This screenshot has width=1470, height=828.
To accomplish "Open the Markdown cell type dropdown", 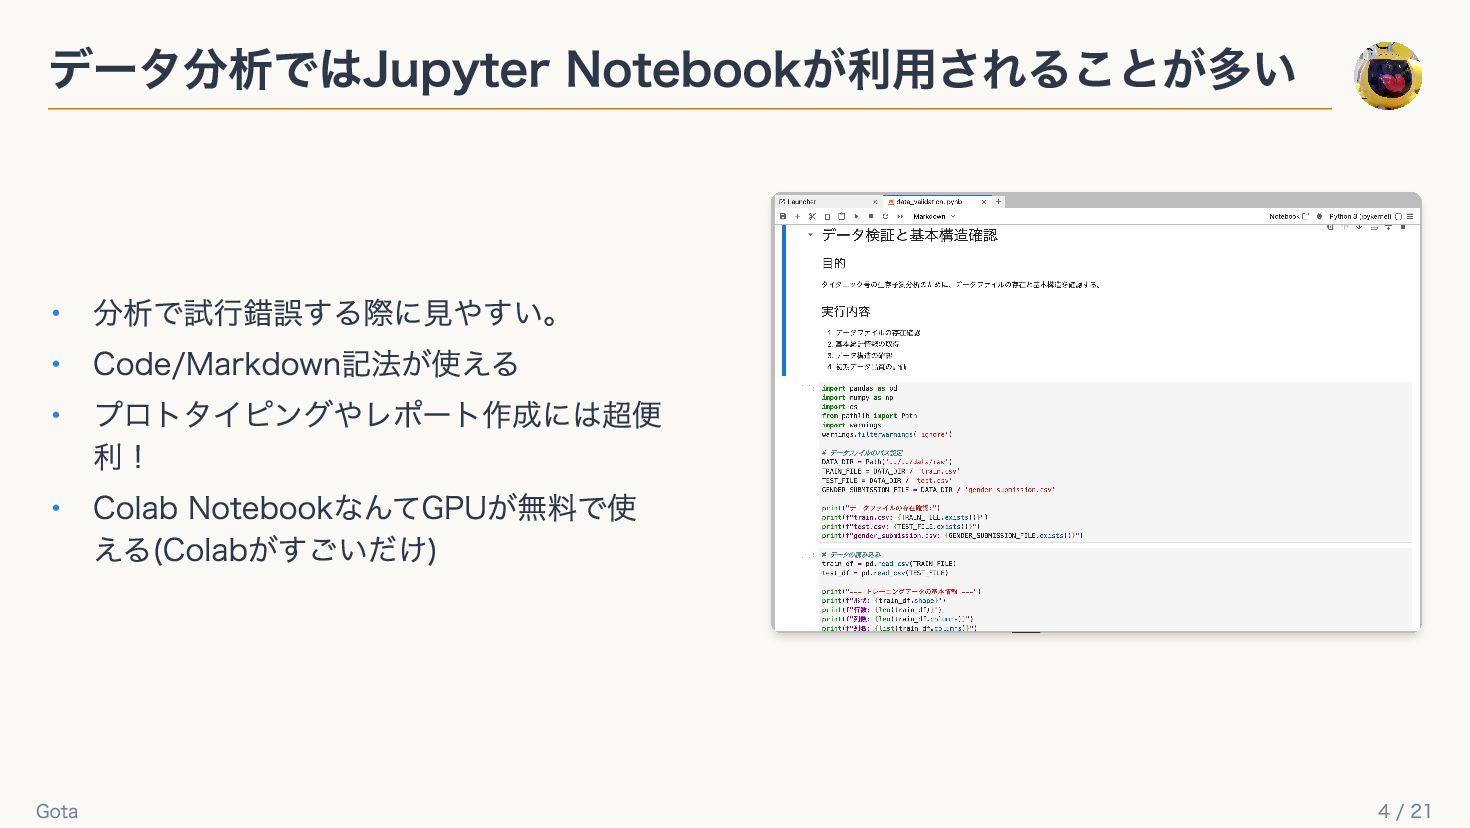I will (x=934, y=216).
